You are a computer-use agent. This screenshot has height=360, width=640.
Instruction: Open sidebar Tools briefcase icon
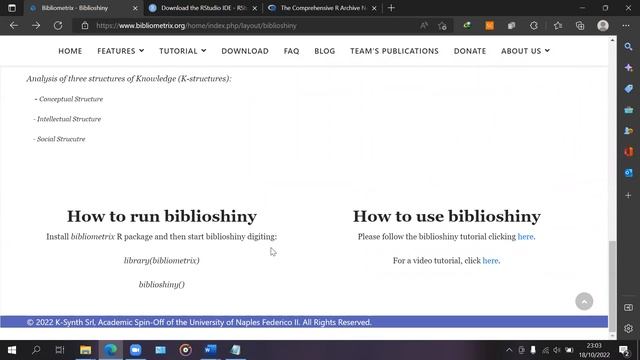tap(629, 110)
